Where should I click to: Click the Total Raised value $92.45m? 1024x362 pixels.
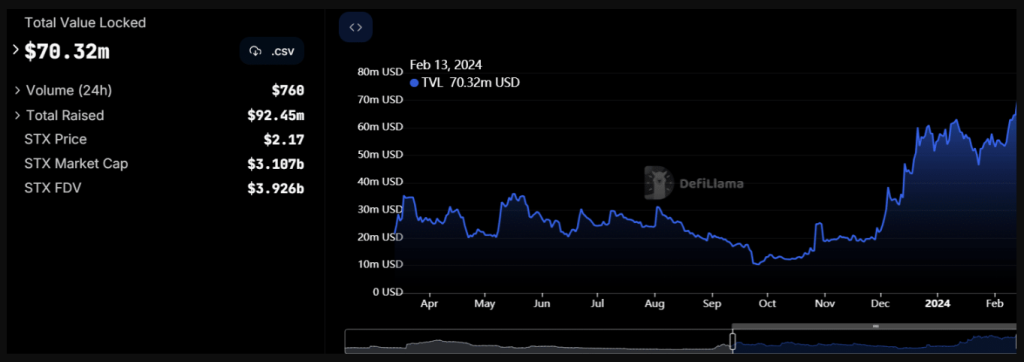[276, 116]
